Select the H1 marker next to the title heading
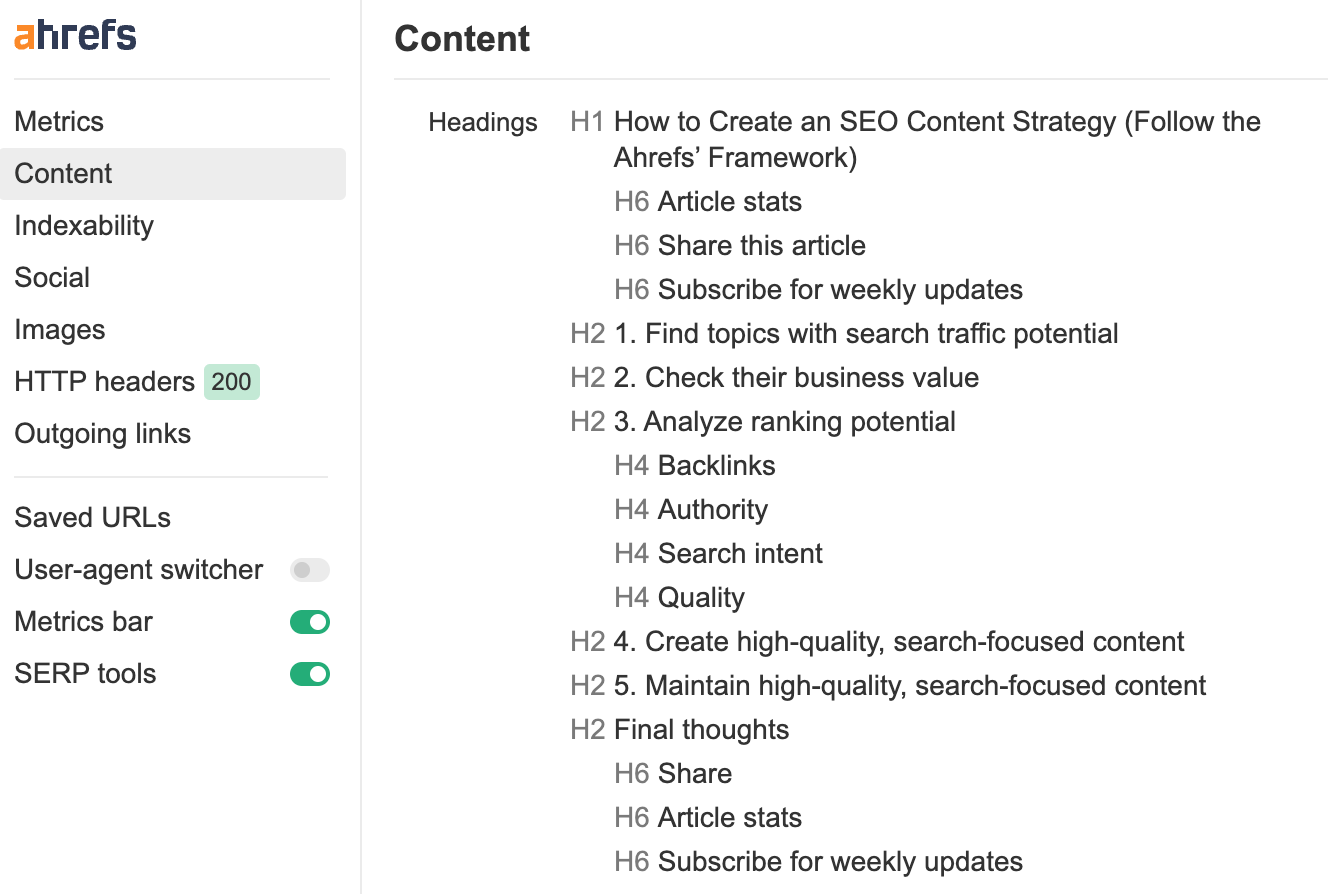The height and width of the screenshot is (894, 1328). point(586,122)
